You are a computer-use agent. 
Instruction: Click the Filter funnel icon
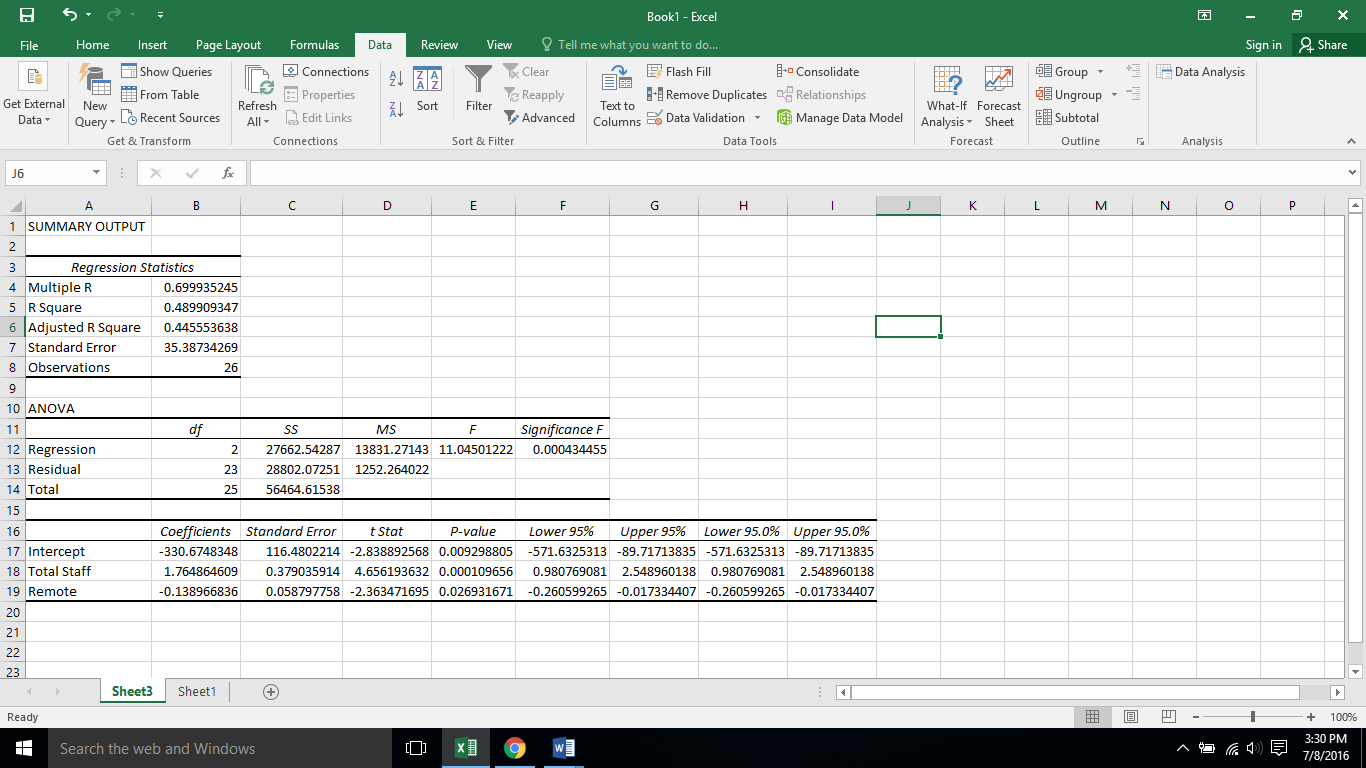(479, 80)
